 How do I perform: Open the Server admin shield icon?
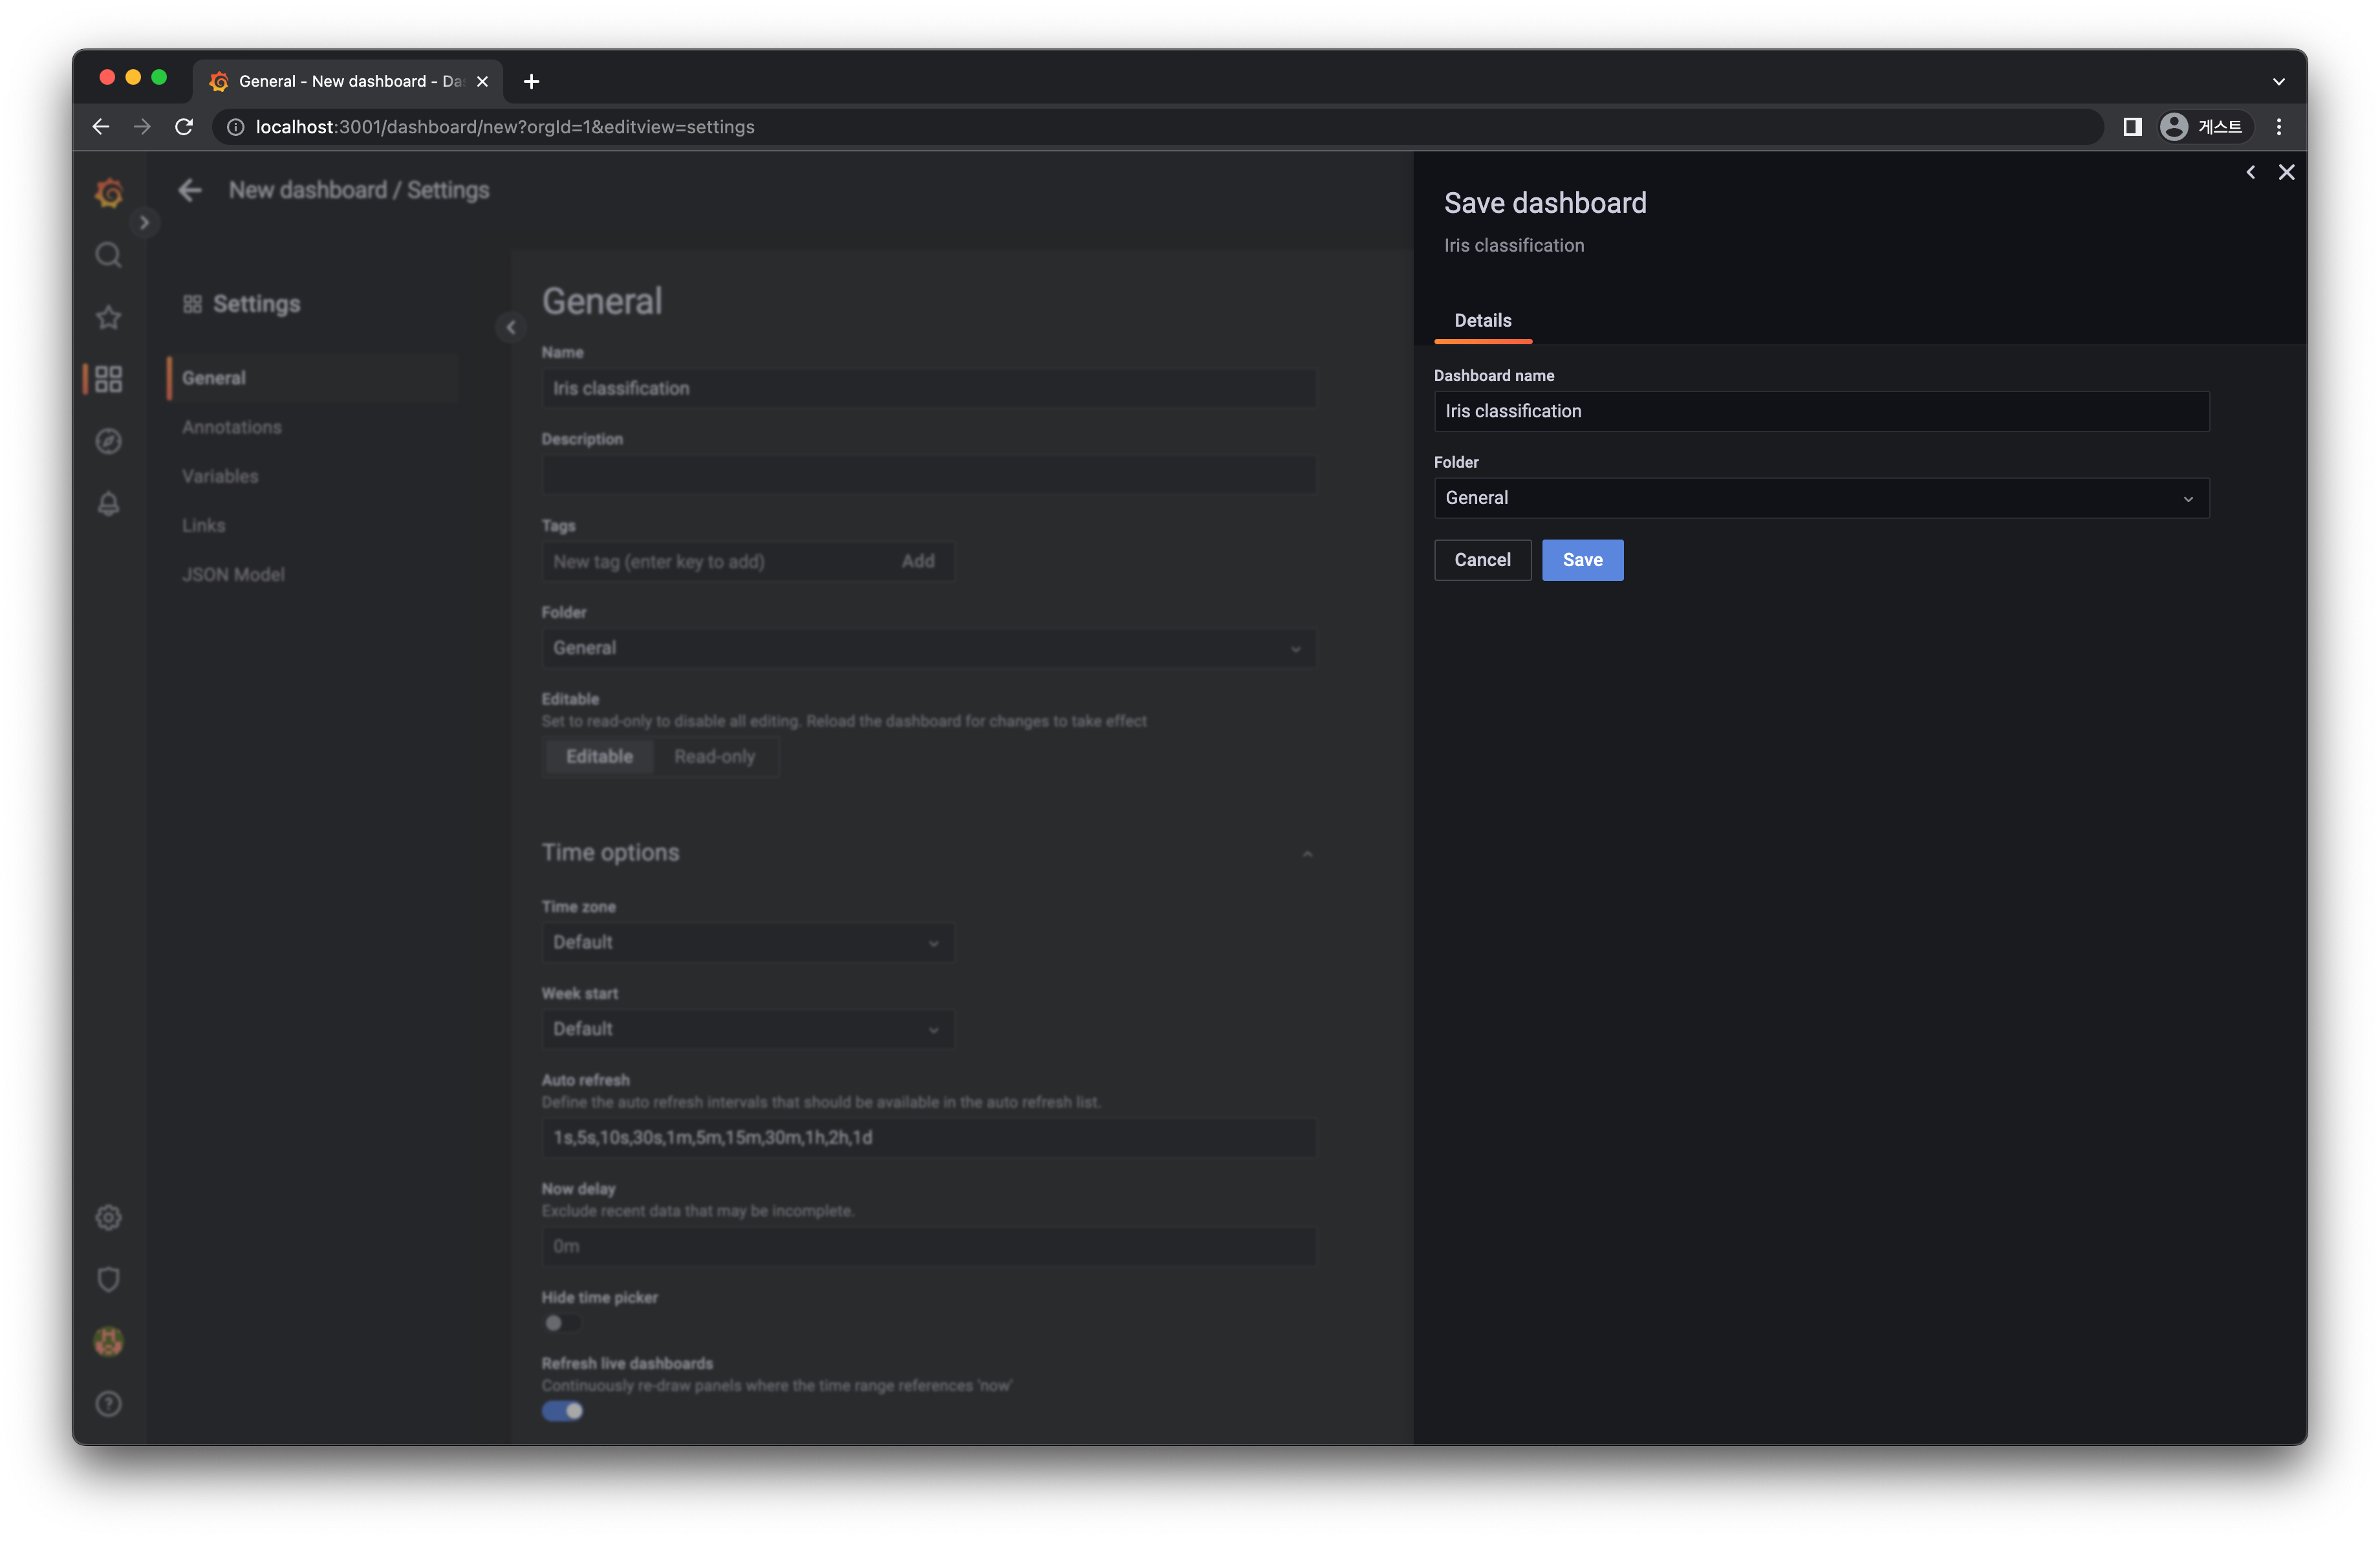click(x=109, y=1279)
